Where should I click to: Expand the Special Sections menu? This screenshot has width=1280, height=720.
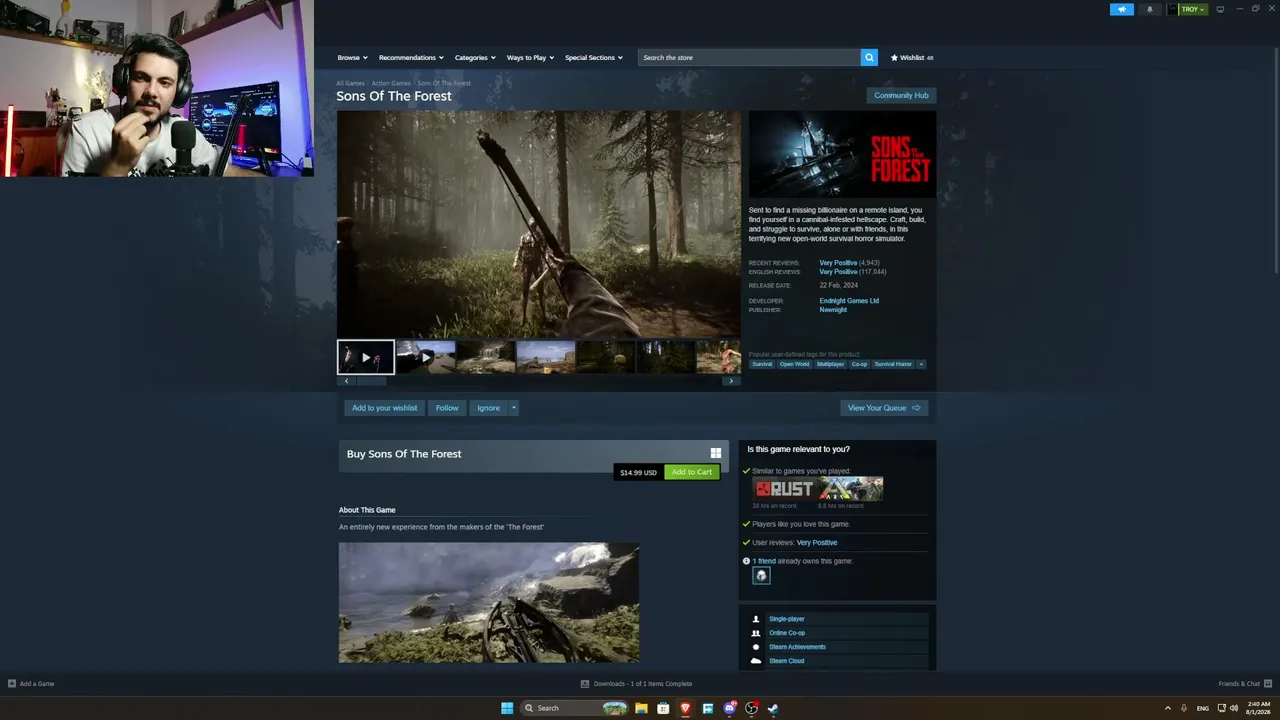(x=593, y=58)
